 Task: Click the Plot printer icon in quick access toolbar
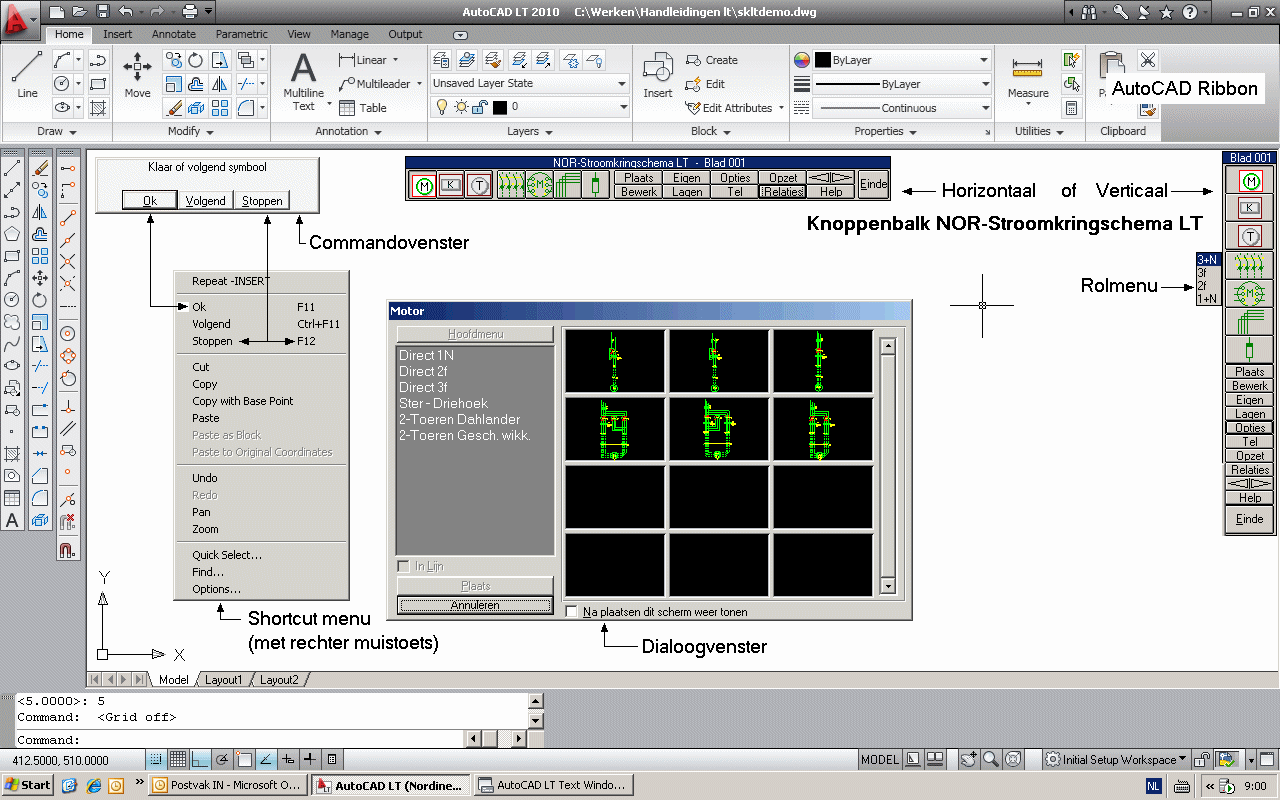click(190, 12)
